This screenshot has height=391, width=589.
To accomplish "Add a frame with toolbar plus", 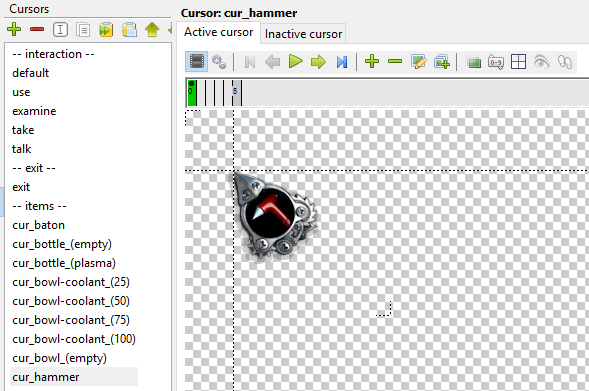I will (372, 61).
